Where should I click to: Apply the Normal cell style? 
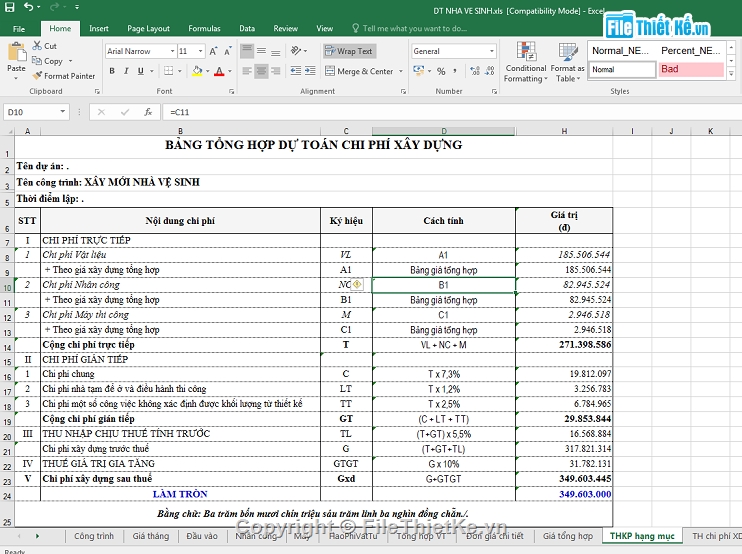coord(622,69)
